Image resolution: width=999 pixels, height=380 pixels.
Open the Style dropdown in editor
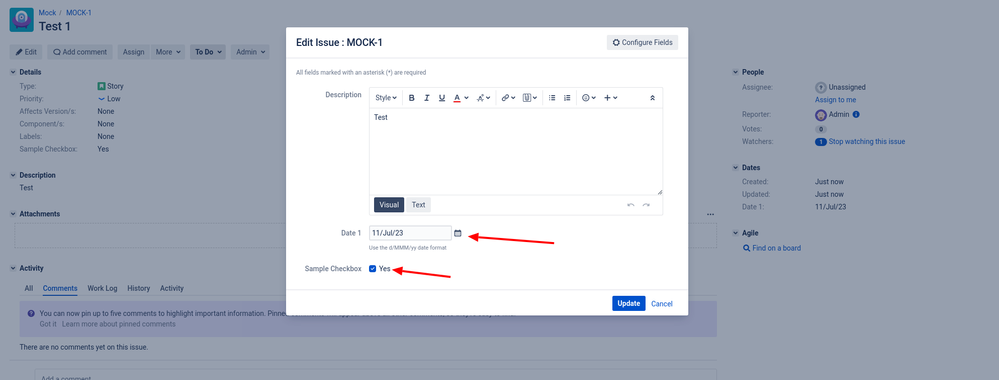[386, 98]
